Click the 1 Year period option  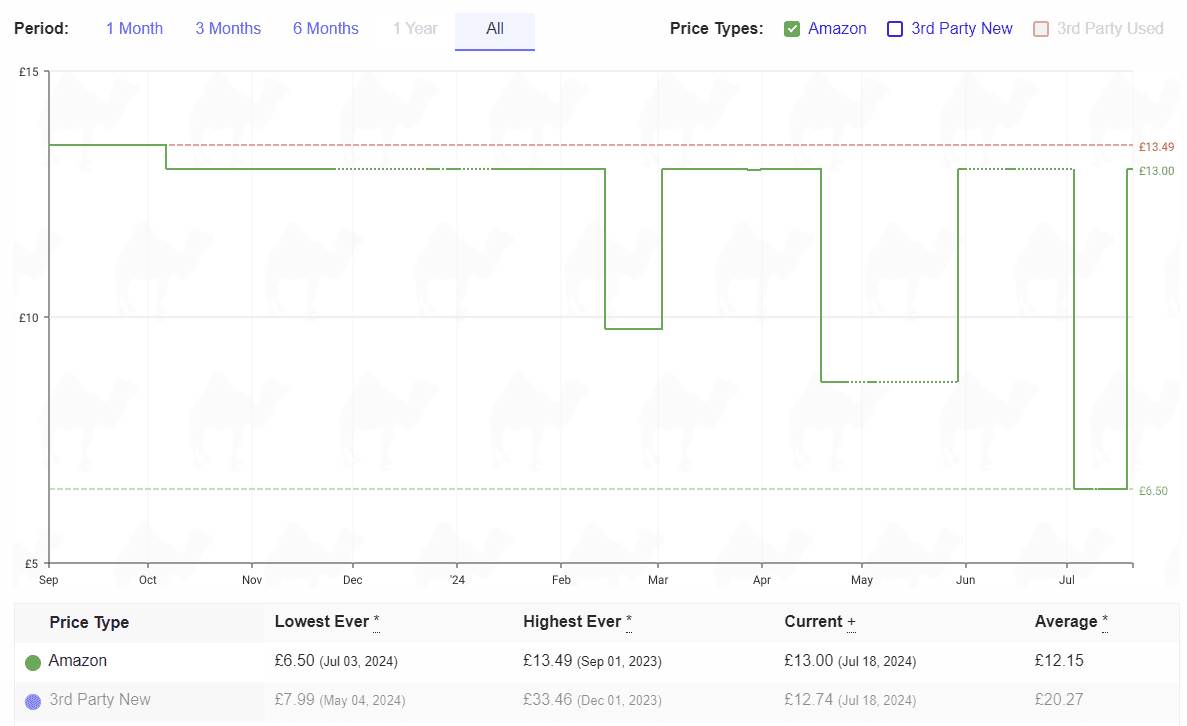click(415, 29)
